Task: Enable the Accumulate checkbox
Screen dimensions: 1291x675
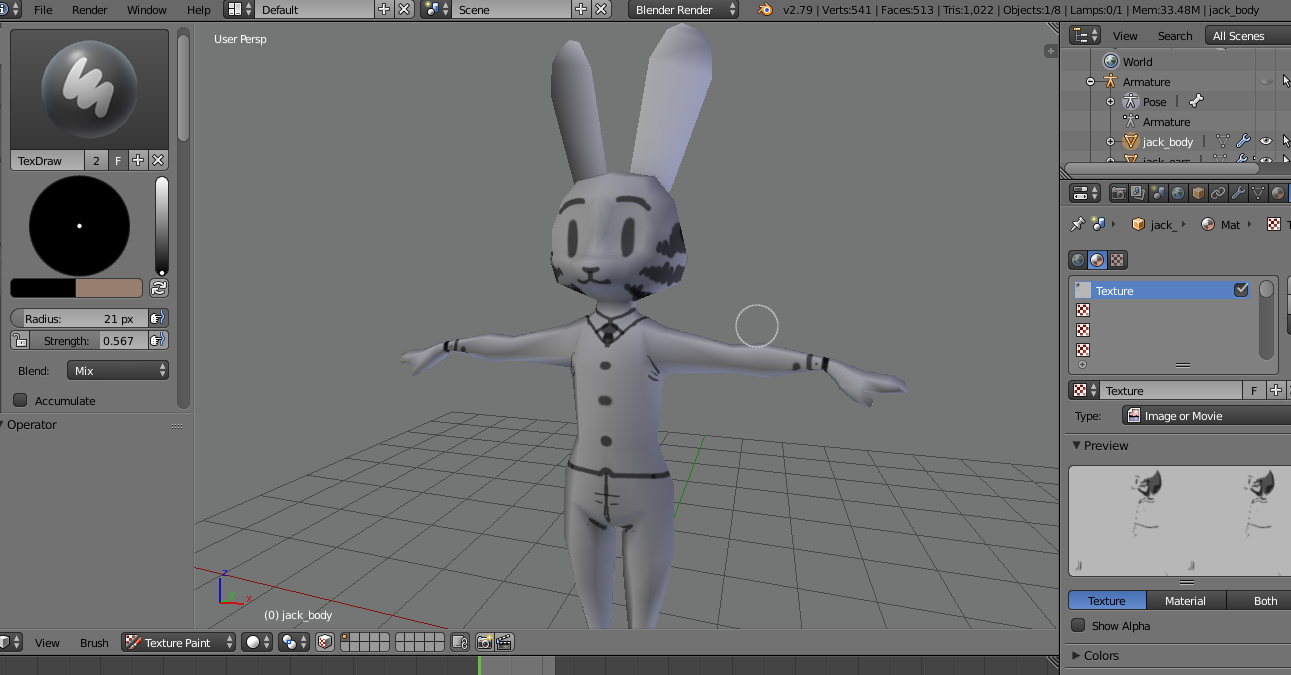Action: 20,401
